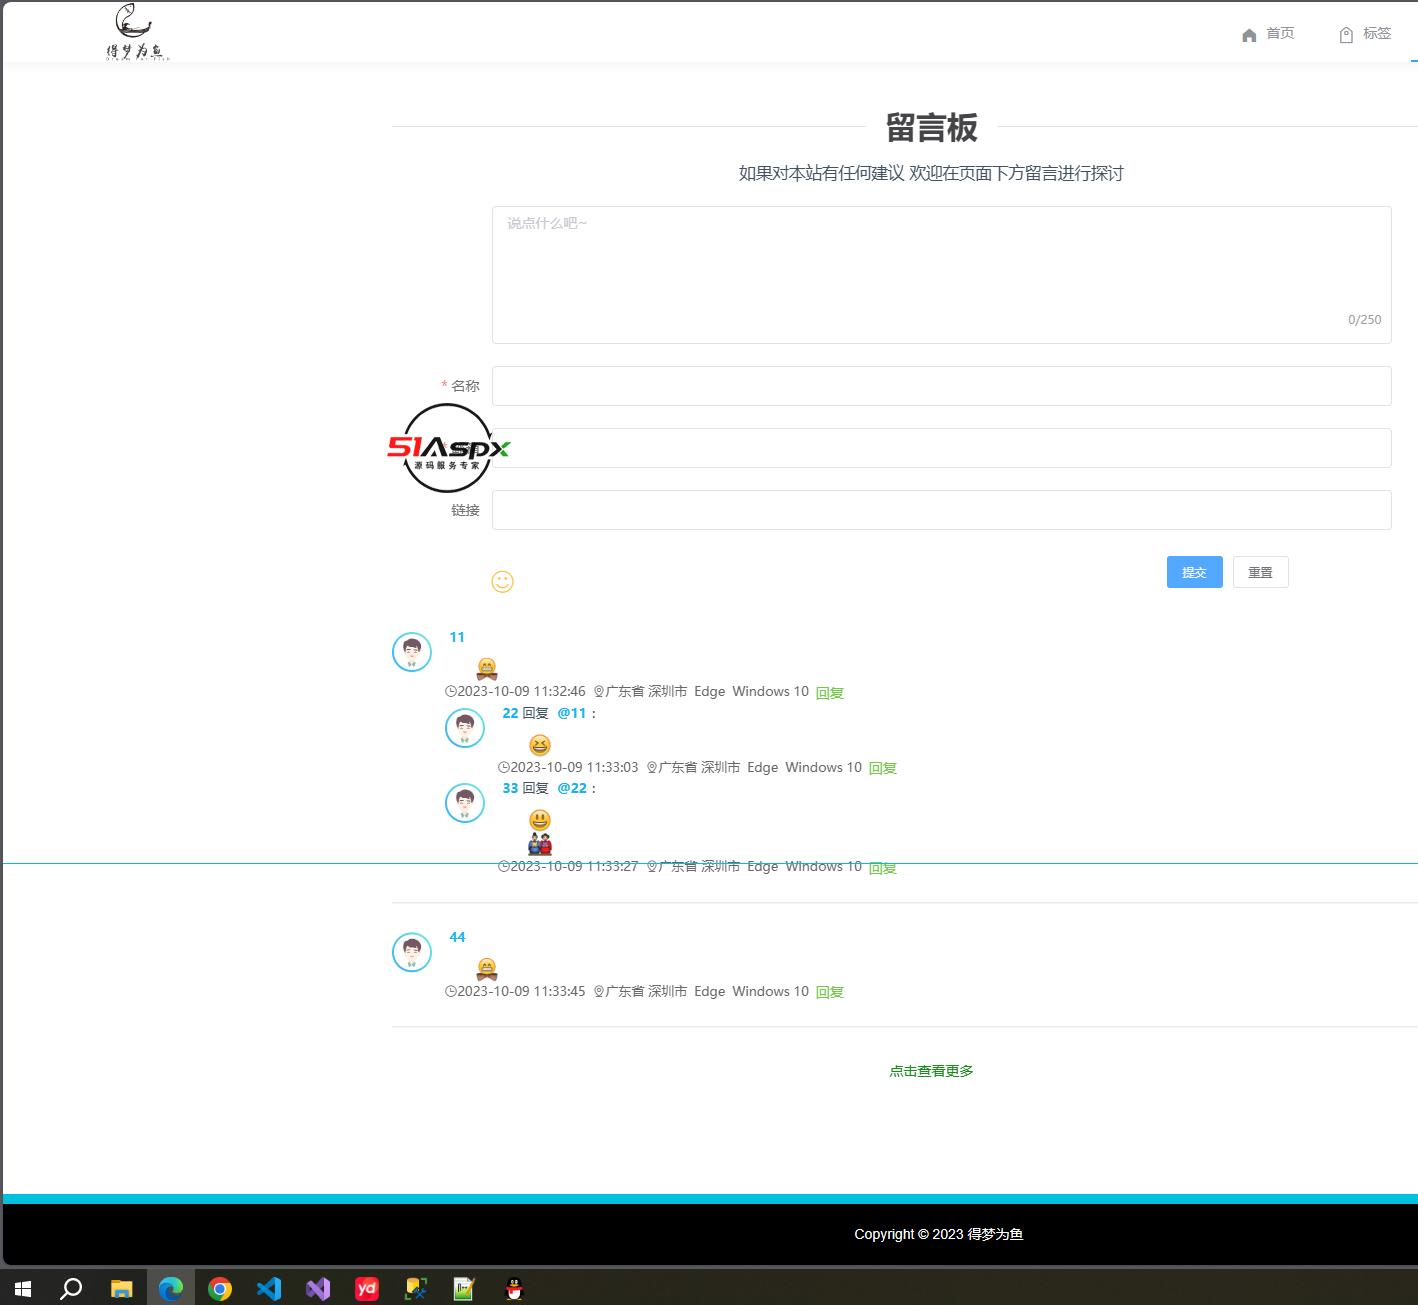
Task: Open the emoji picker smiley icon
Action: point(502,581)
